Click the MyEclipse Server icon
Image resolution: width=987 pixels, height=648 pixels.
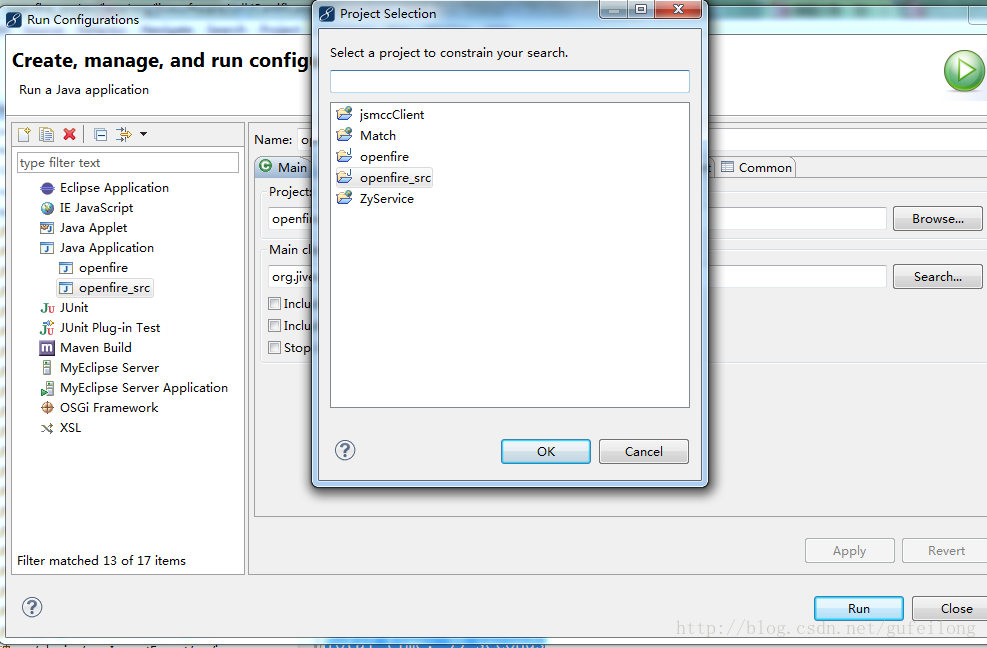[47, 368]
